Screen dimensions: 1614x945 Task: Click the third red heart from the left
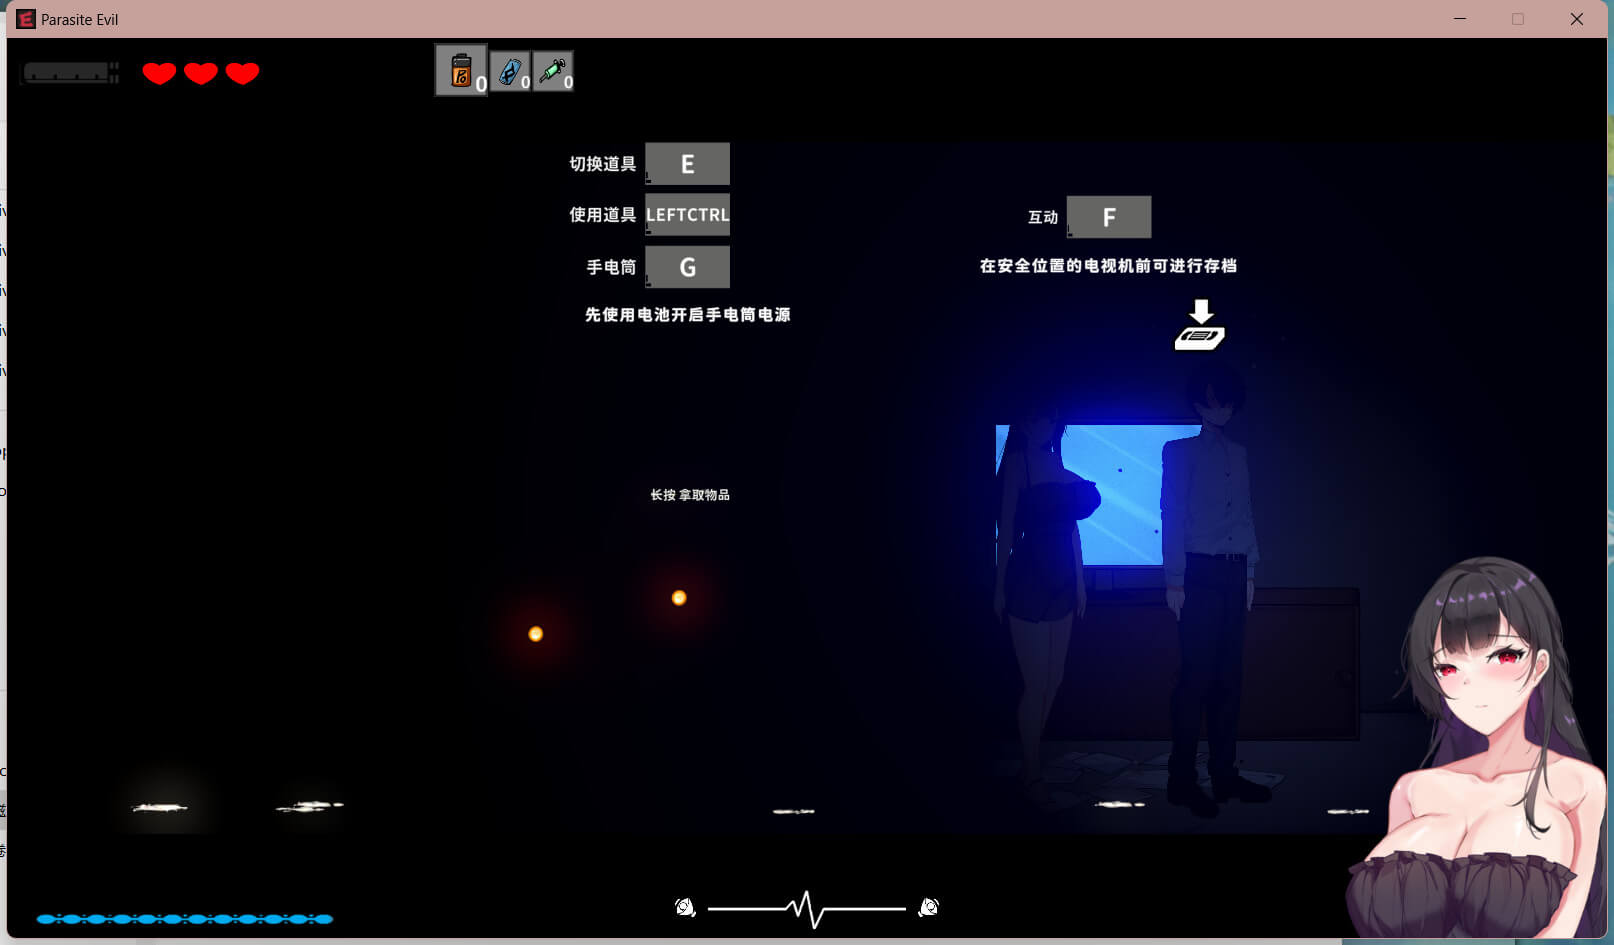pyautogui.click(x=242, y=73)
